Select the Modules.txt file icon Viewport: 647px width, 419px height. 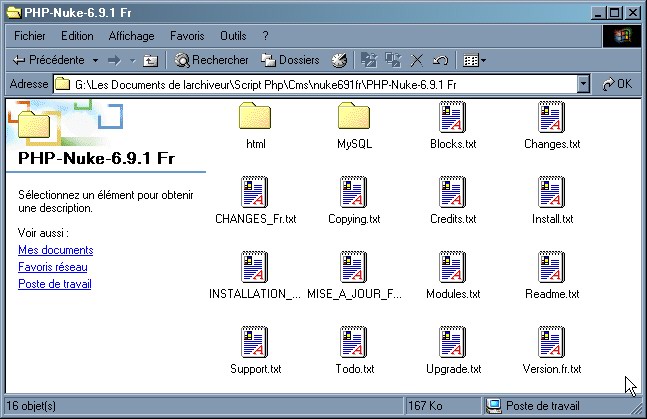[x=453, y=267]
